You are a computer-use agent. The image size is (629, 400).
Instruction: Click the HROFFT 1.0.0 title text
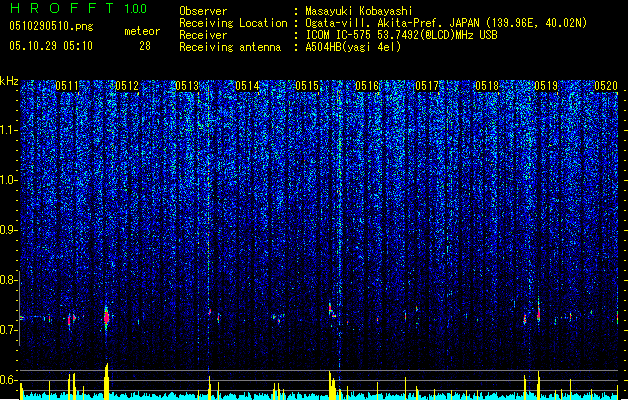[79, 8]
